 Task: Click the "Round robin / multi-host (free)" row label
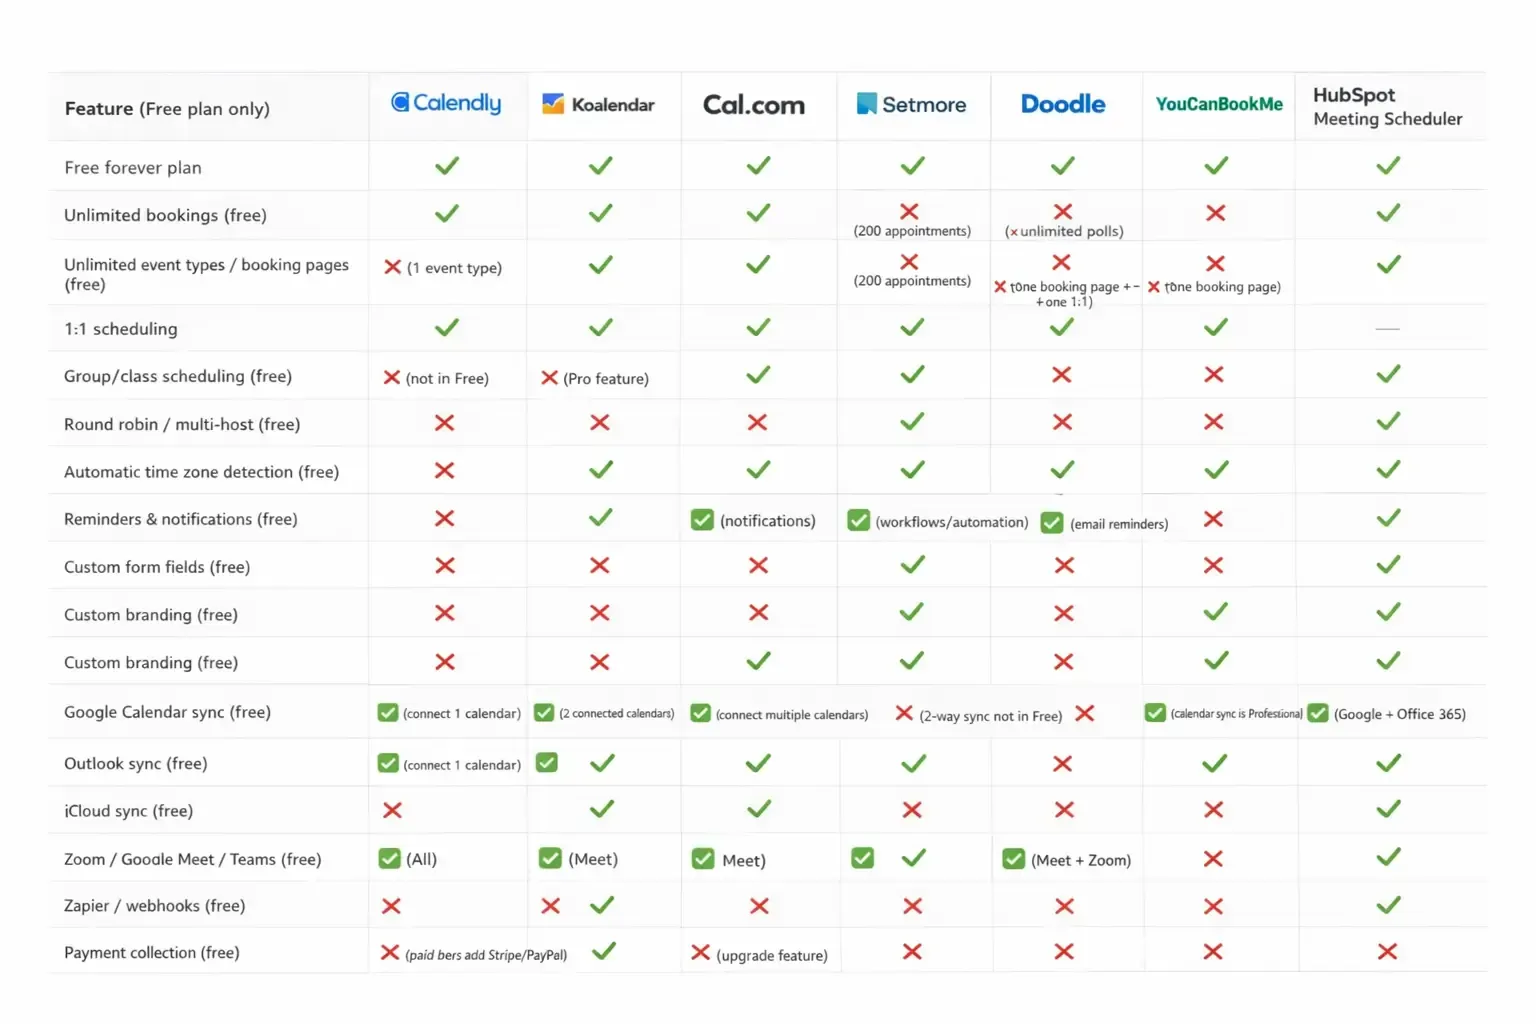(x=182, y=424)
